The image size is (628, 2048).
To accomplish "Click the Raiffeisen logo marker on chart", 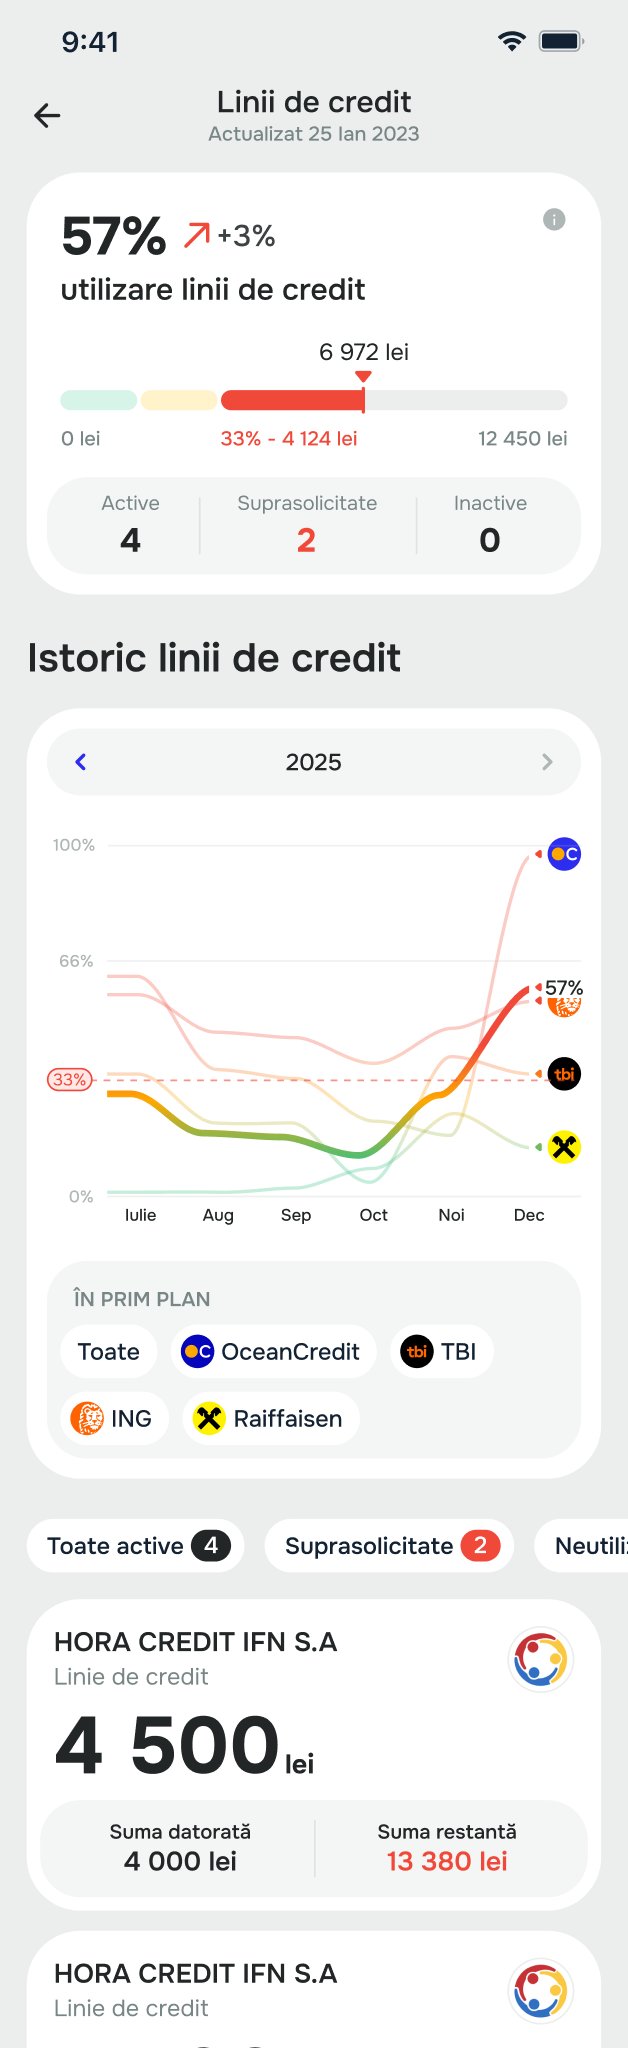I will pos(564,1147).
